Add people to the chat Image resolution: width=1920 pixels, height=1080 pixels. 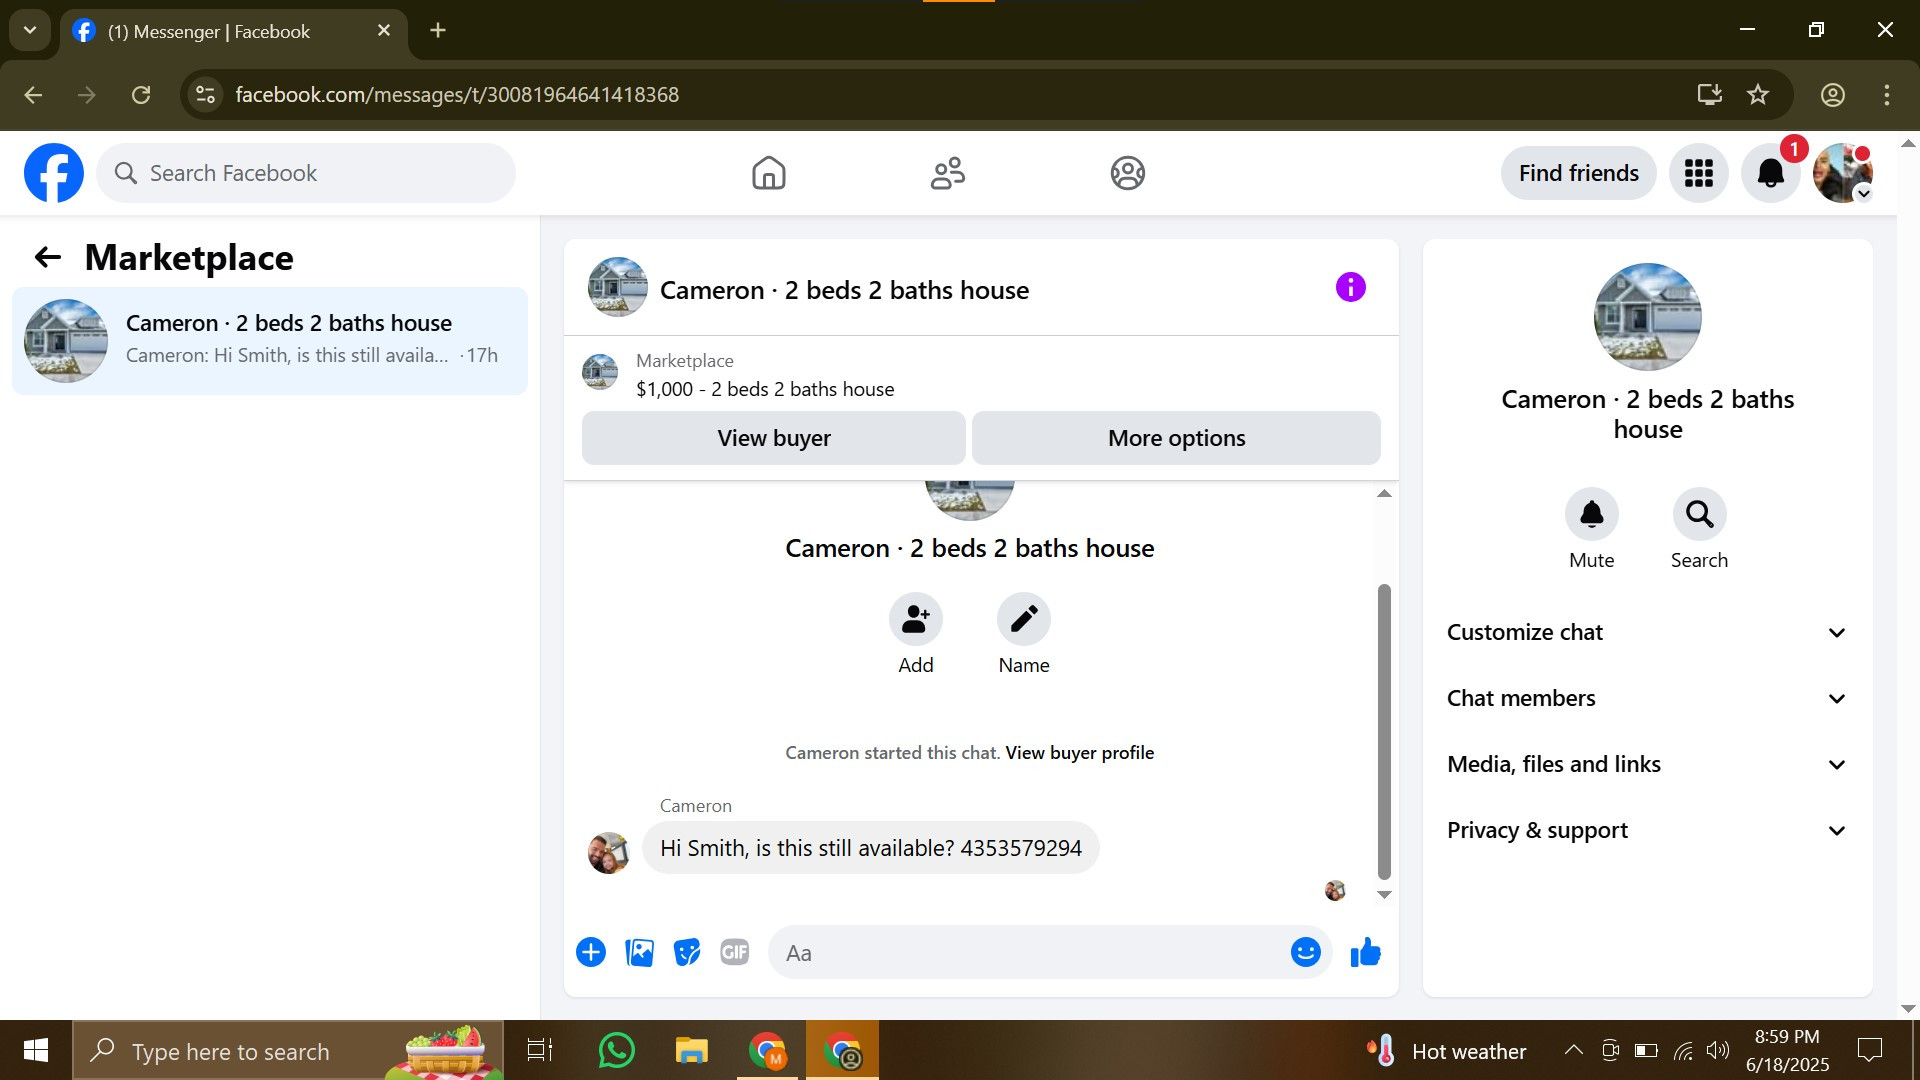click(916, 619)
